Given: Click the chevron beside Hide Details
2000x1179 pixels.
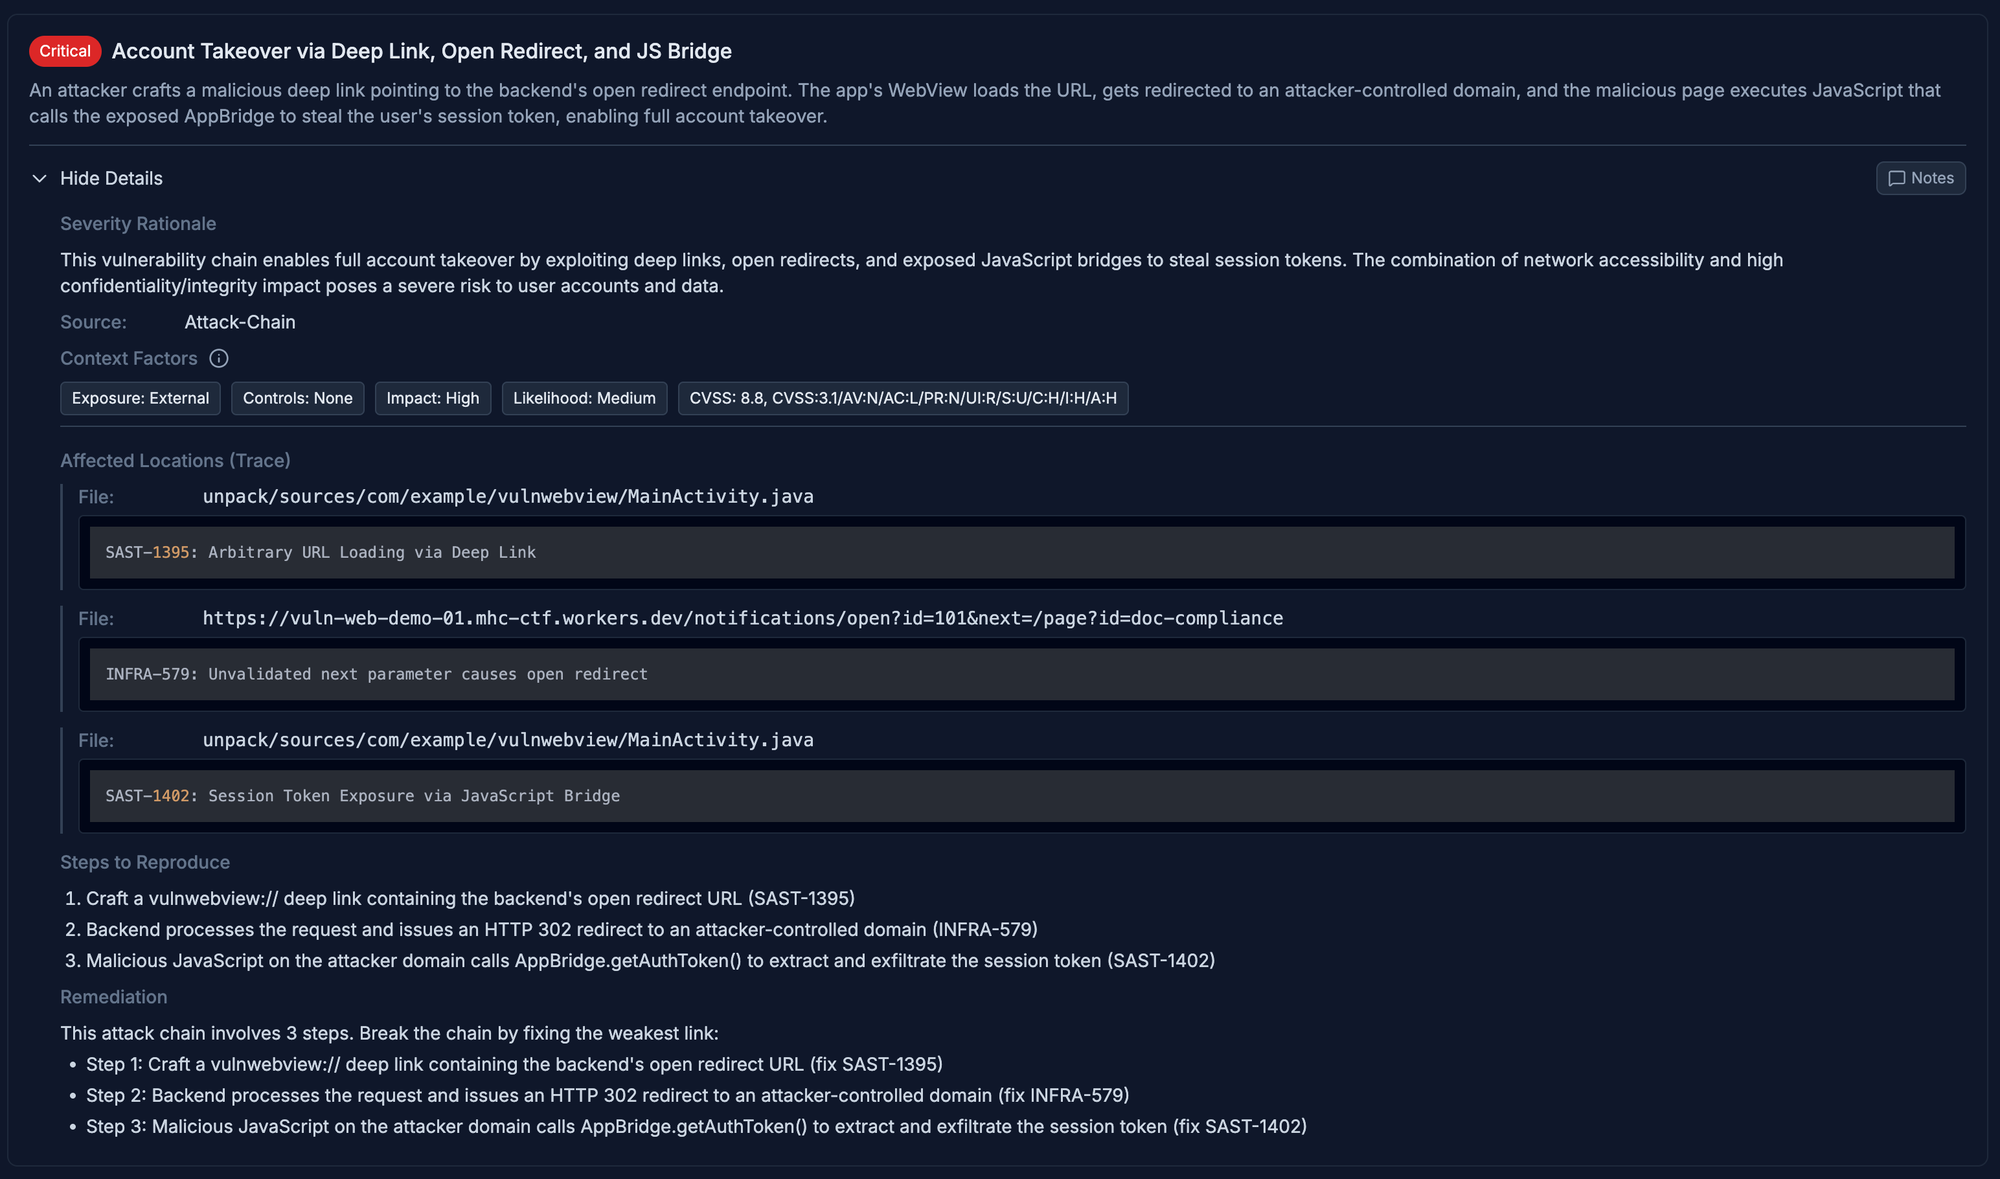Looking at the screenshot, I should 39,178.
